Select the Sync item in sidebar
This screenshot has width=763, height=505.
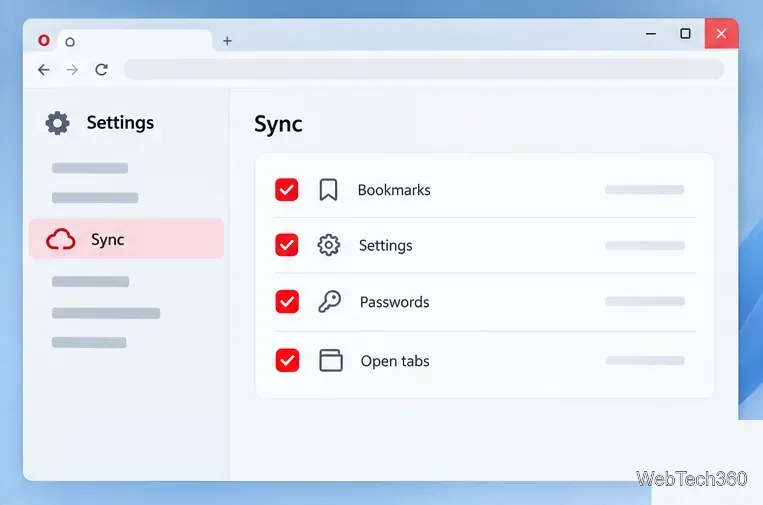pyautogui.click(x=127, y=238)
